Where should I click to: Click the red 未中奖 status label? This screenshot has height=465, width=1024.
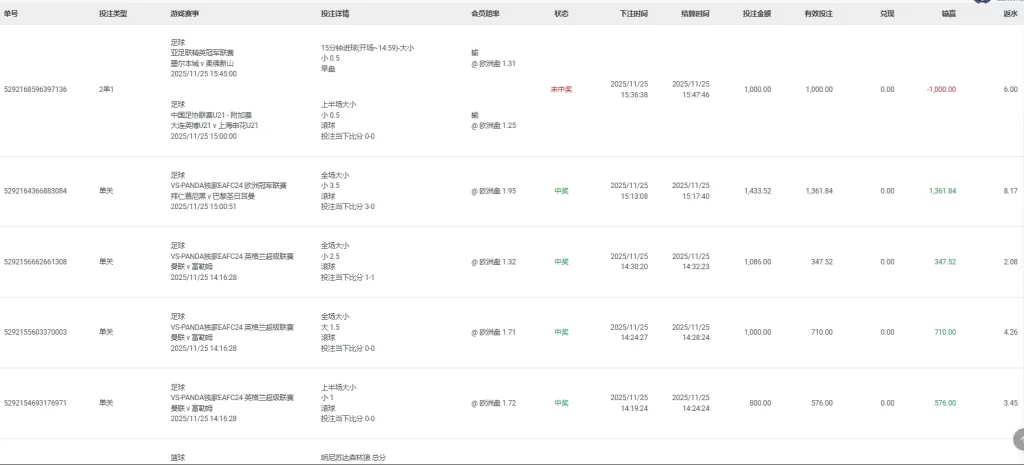pos(561,90)
